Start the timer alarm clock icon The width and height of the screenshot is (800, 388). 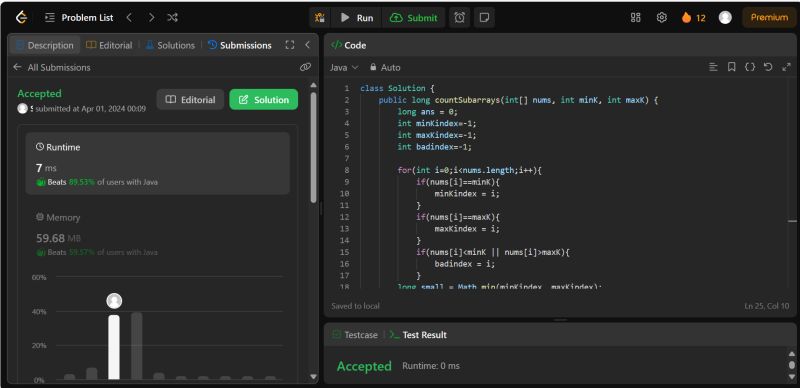460,18
